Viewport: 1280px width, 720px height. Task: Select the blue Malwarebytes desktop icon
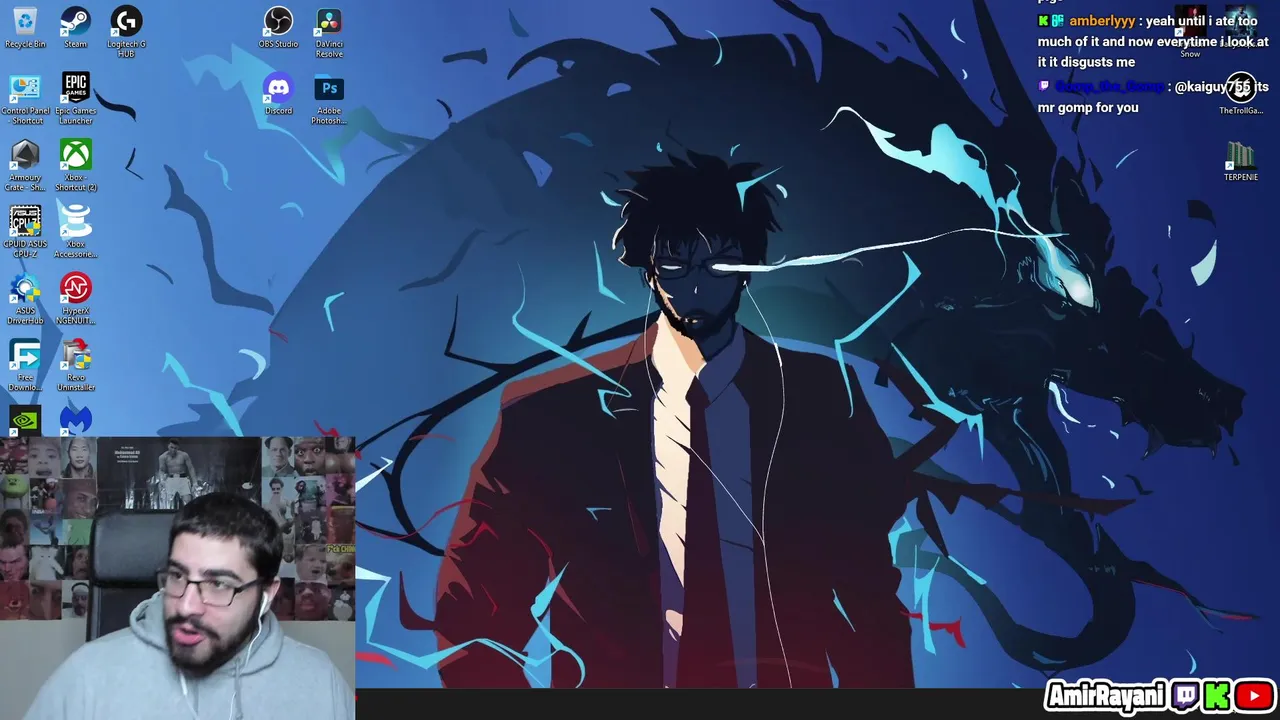[x=75, y=420]
